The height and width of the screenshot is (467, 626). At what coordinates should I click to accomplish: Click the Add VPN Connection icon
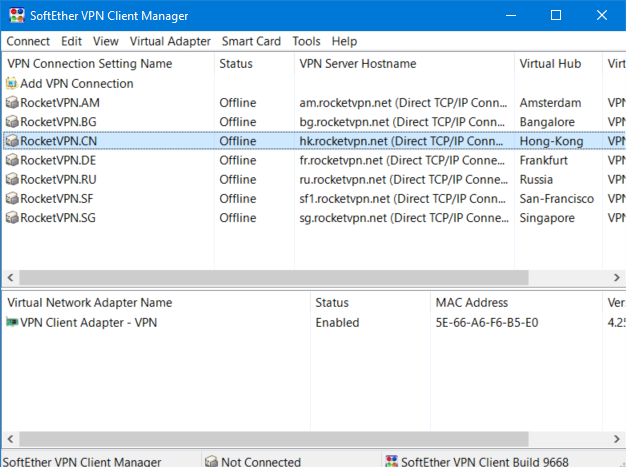click(x=12, y=83)
